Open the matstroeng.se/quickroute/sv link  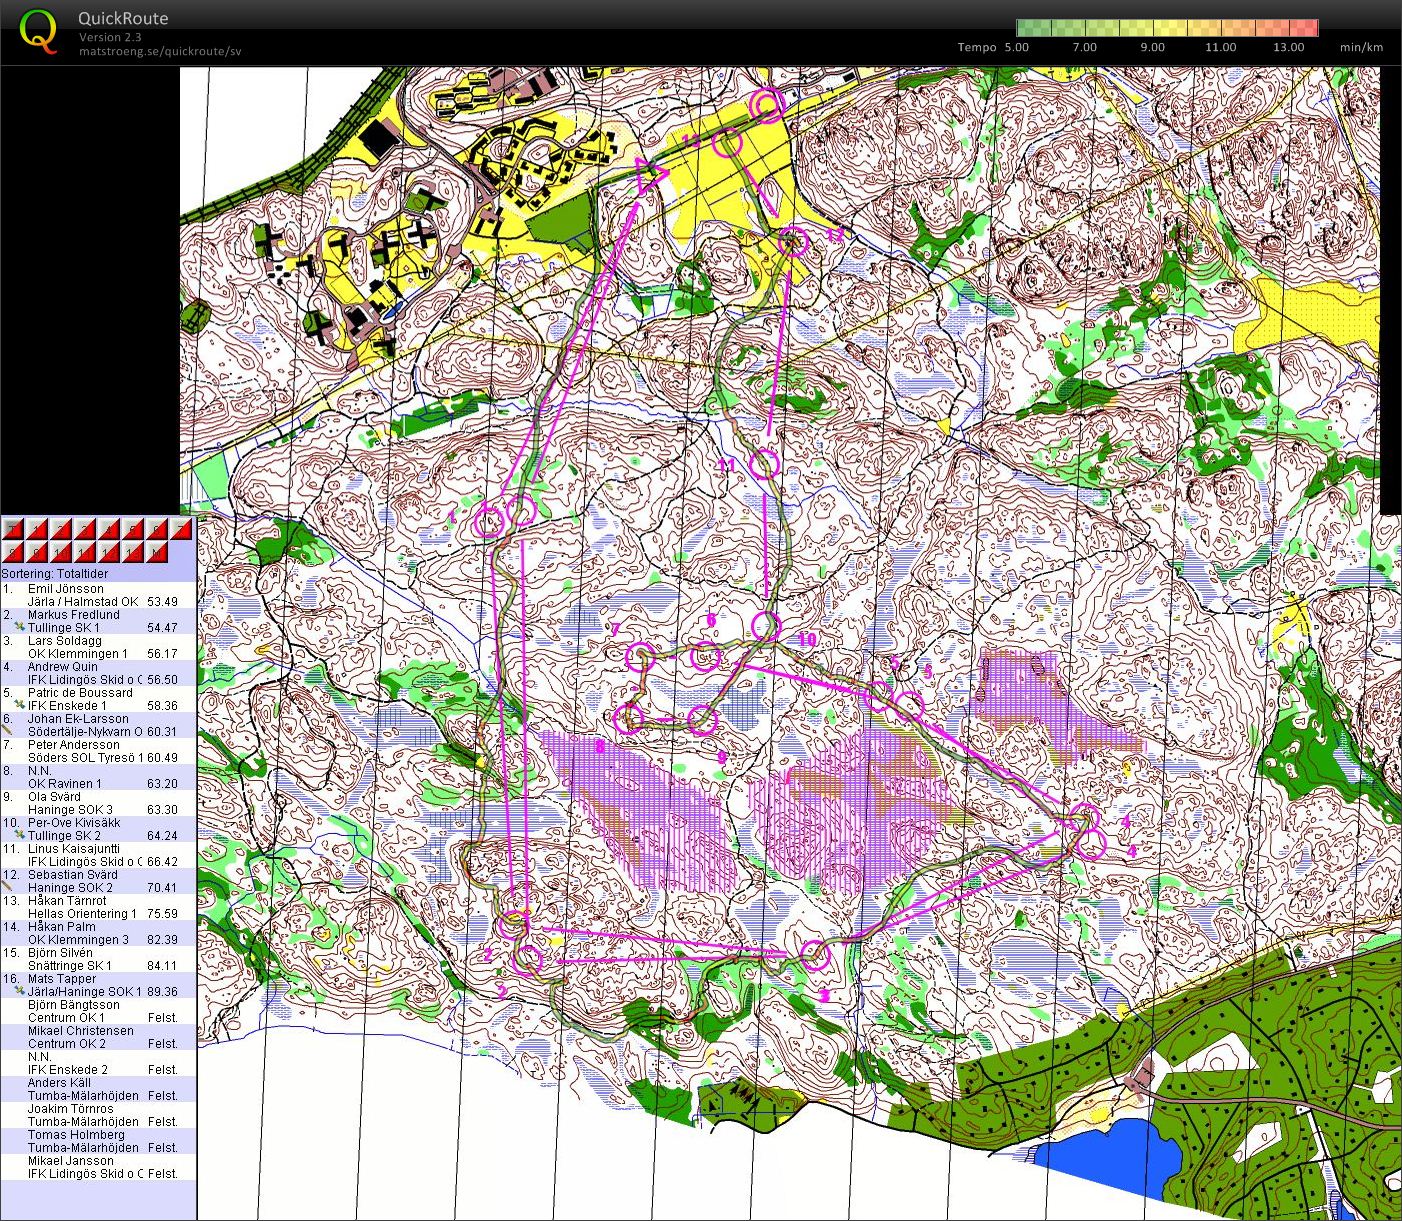tap(160, 51)
